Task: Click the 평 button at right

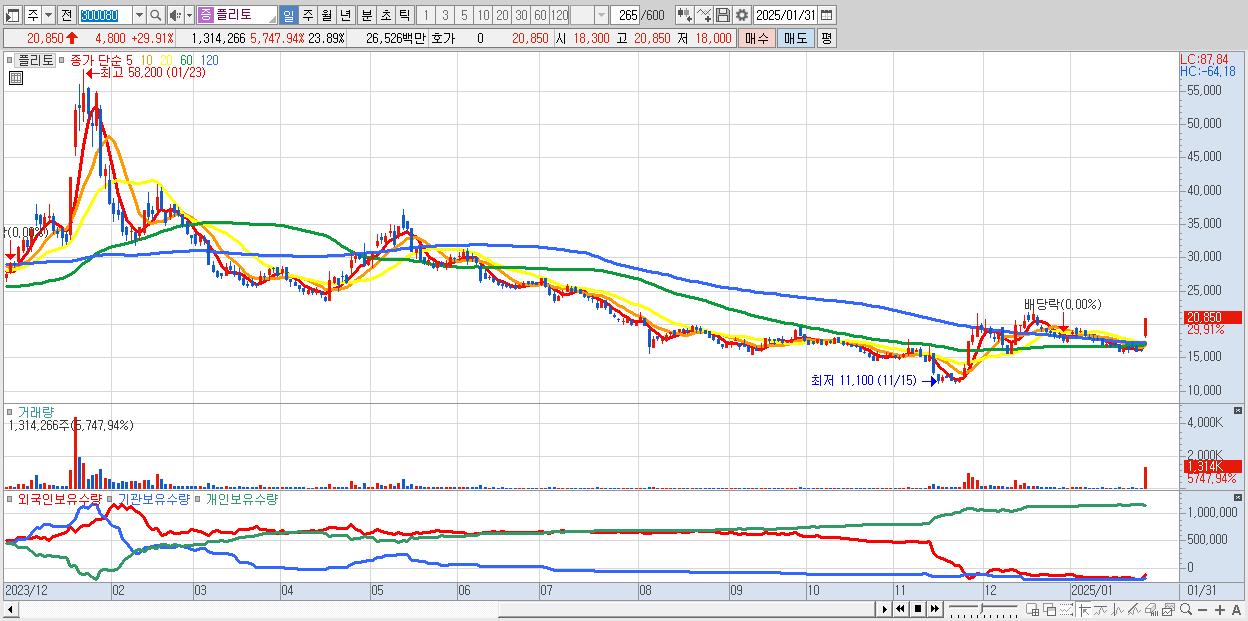Action: point(826,38)
